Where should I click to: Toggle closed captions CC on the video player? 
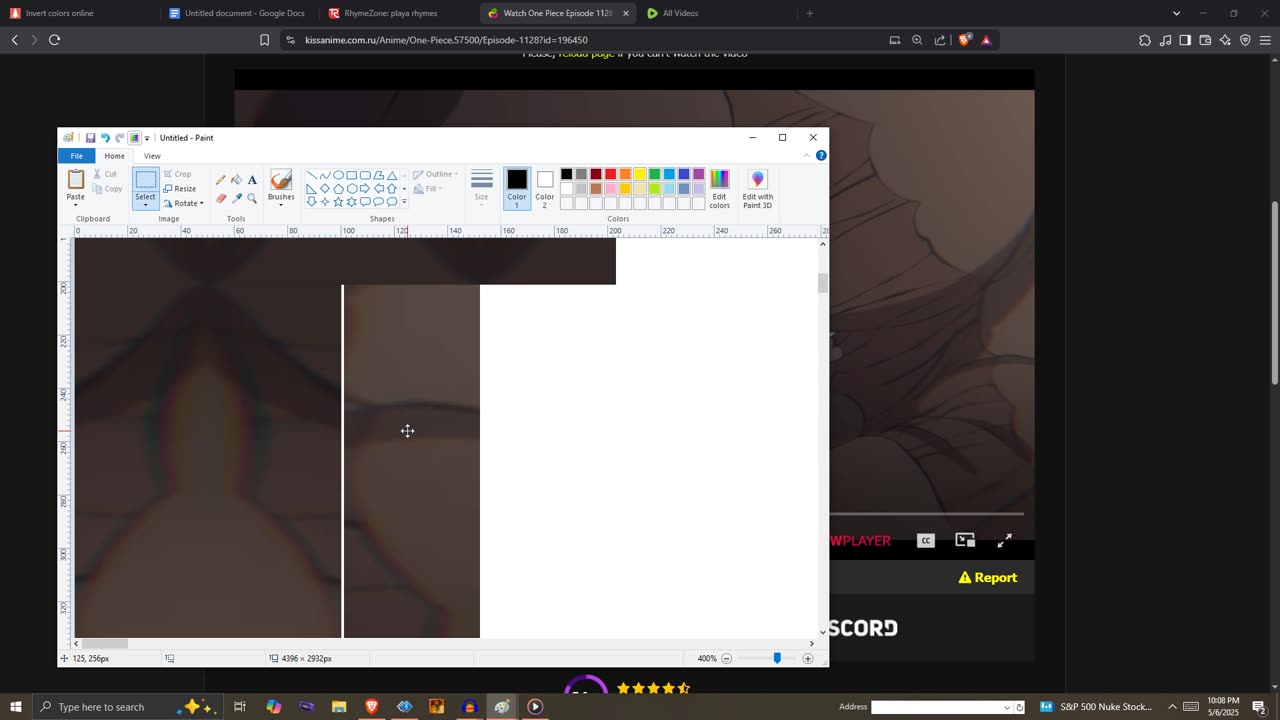coord(926,541)
